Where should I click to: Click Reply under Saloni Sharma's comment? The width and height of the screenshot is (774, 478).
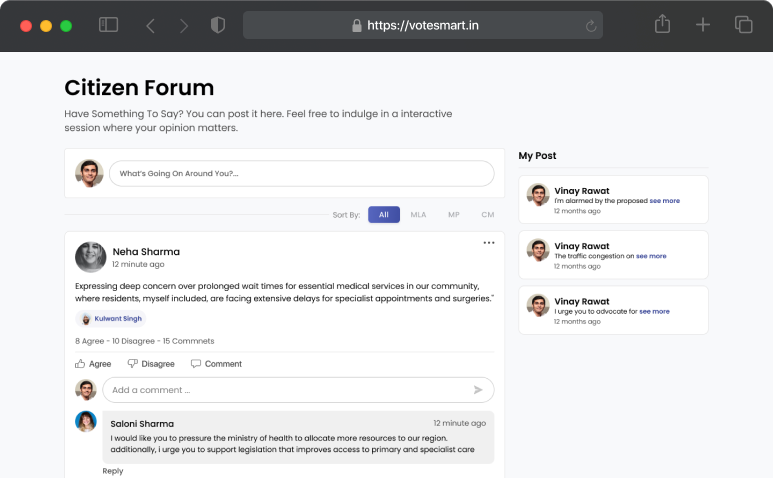pyautogui.click(x=113, y=470)
